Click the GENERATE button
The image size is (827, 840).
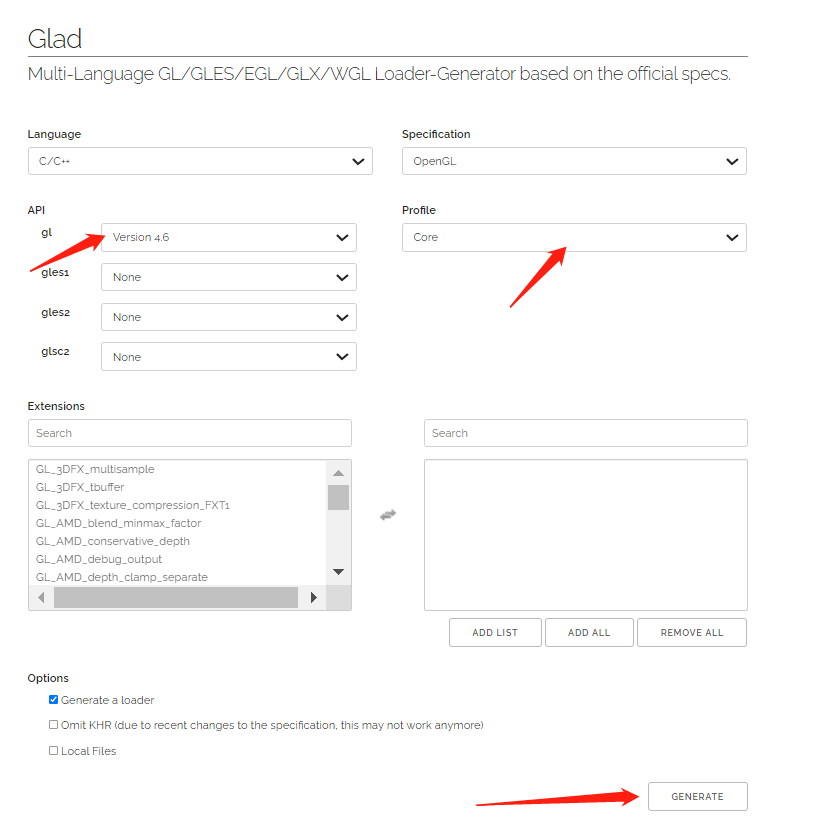click(x=697, y=797)
